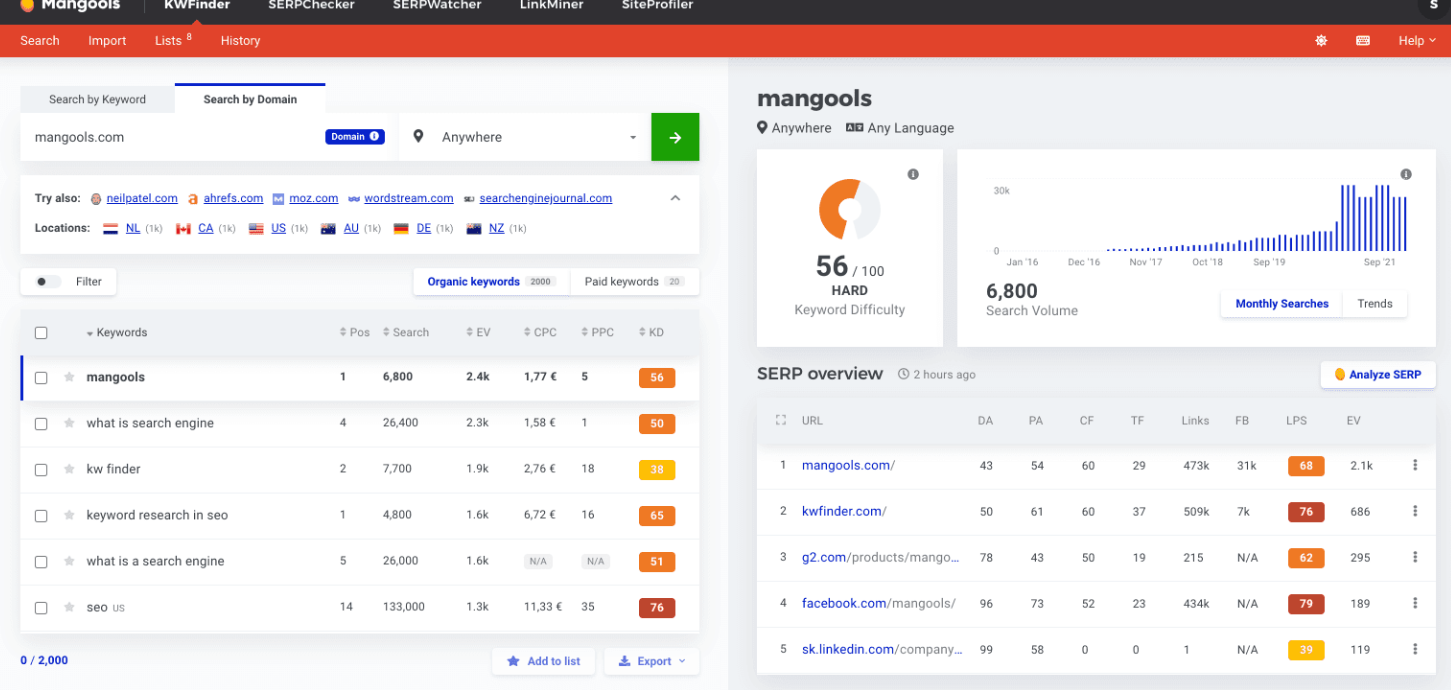The width and height of the screenshot is (1451, 690).
Task: Check the 'keyword research in seo' checkbox
Action: pyautogui.click(x=41, y=516)
